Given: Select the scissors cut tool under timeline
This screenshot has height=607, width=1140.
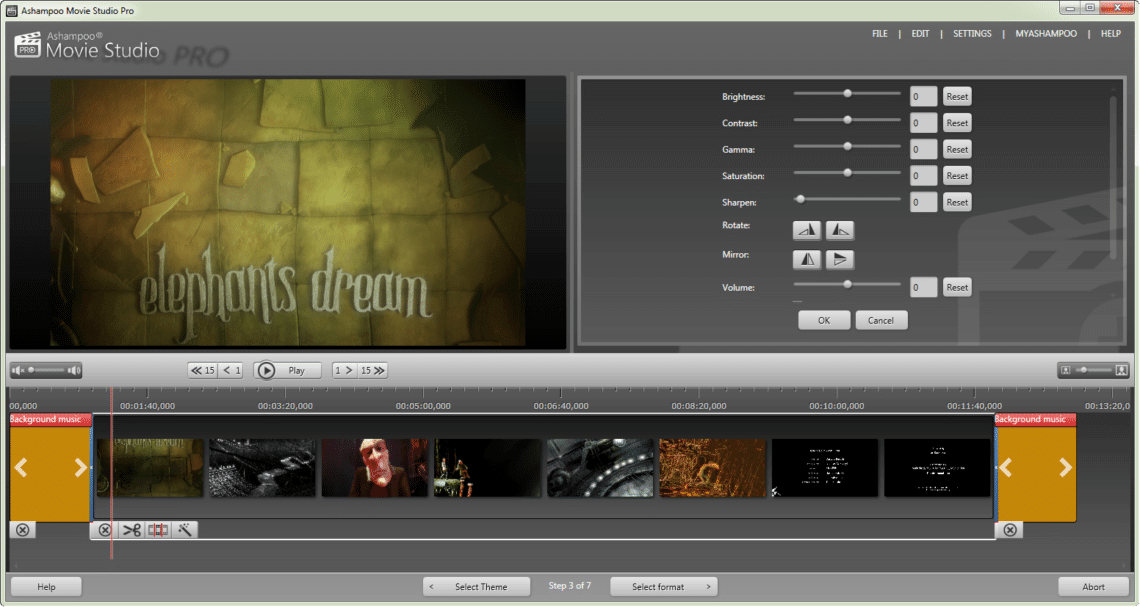Looking at the screenshot, I should (x=132, y=530).
